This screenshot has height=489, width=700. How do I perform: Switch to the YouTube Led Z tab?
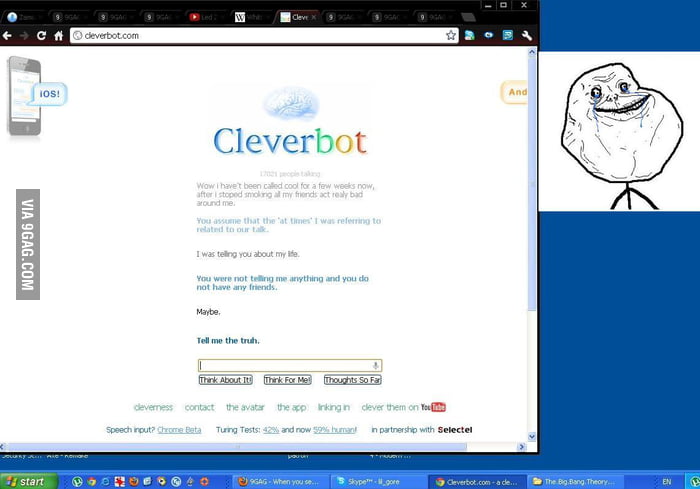tap(205, 17)
